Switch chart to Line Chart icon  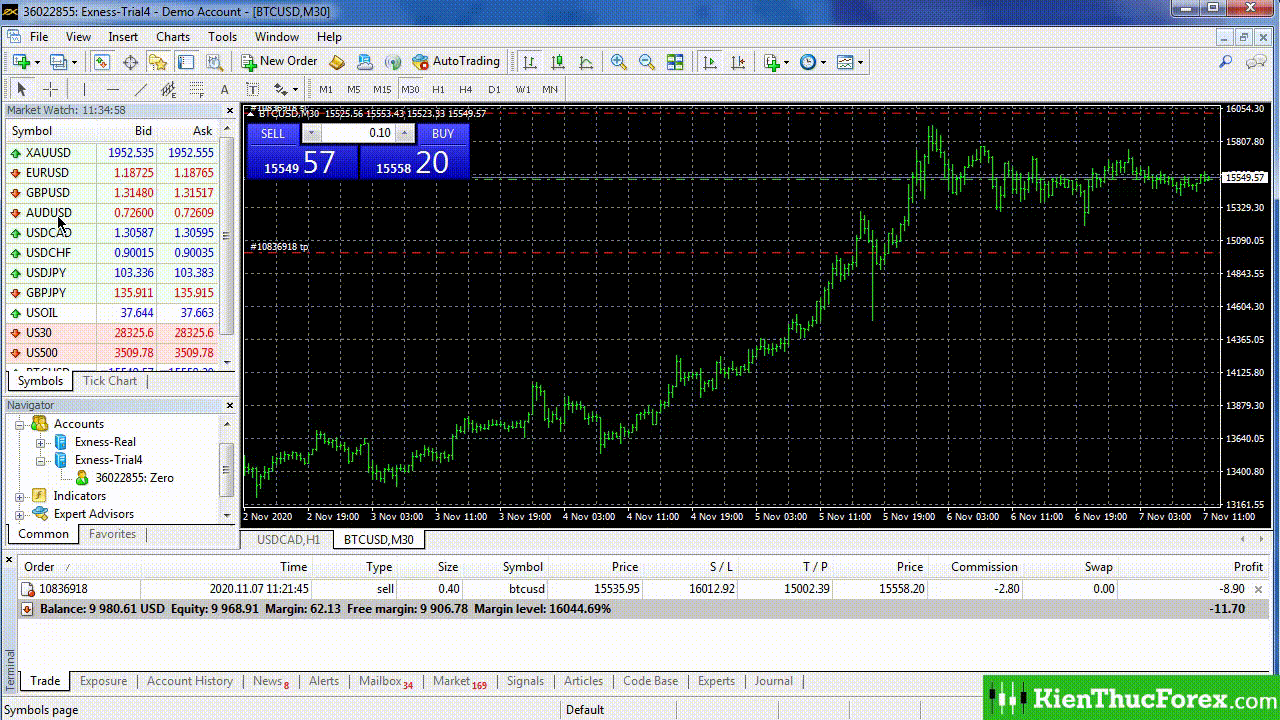pos(586,62)
